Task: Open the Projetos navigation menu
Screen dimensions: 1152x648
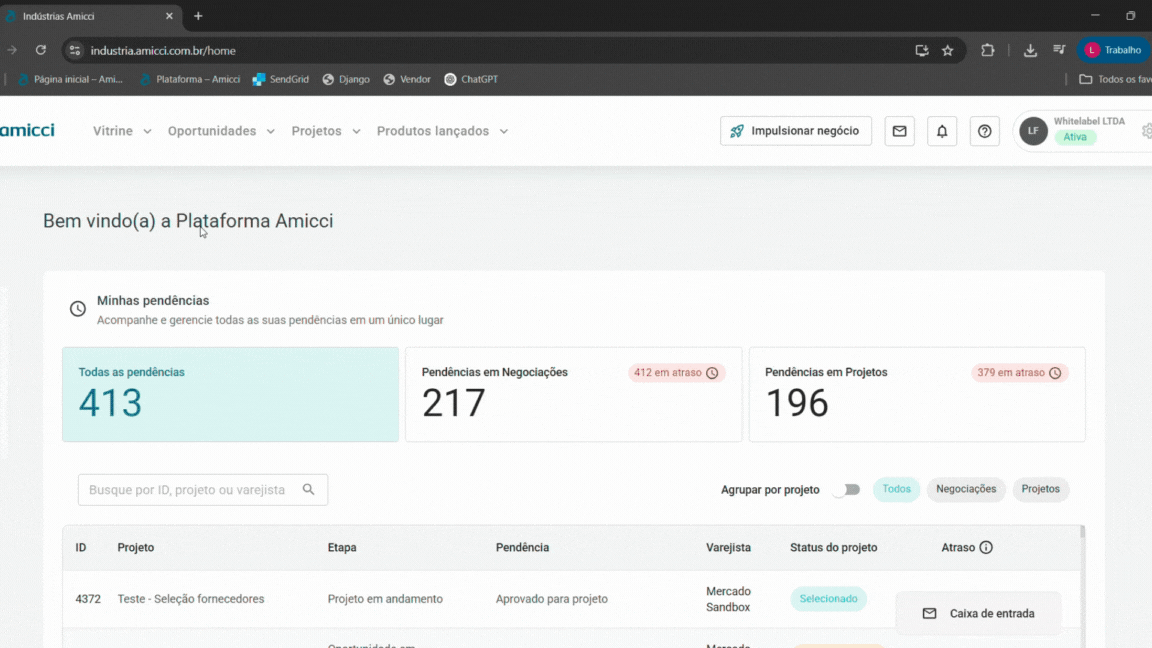Action: tap(325, 131)
